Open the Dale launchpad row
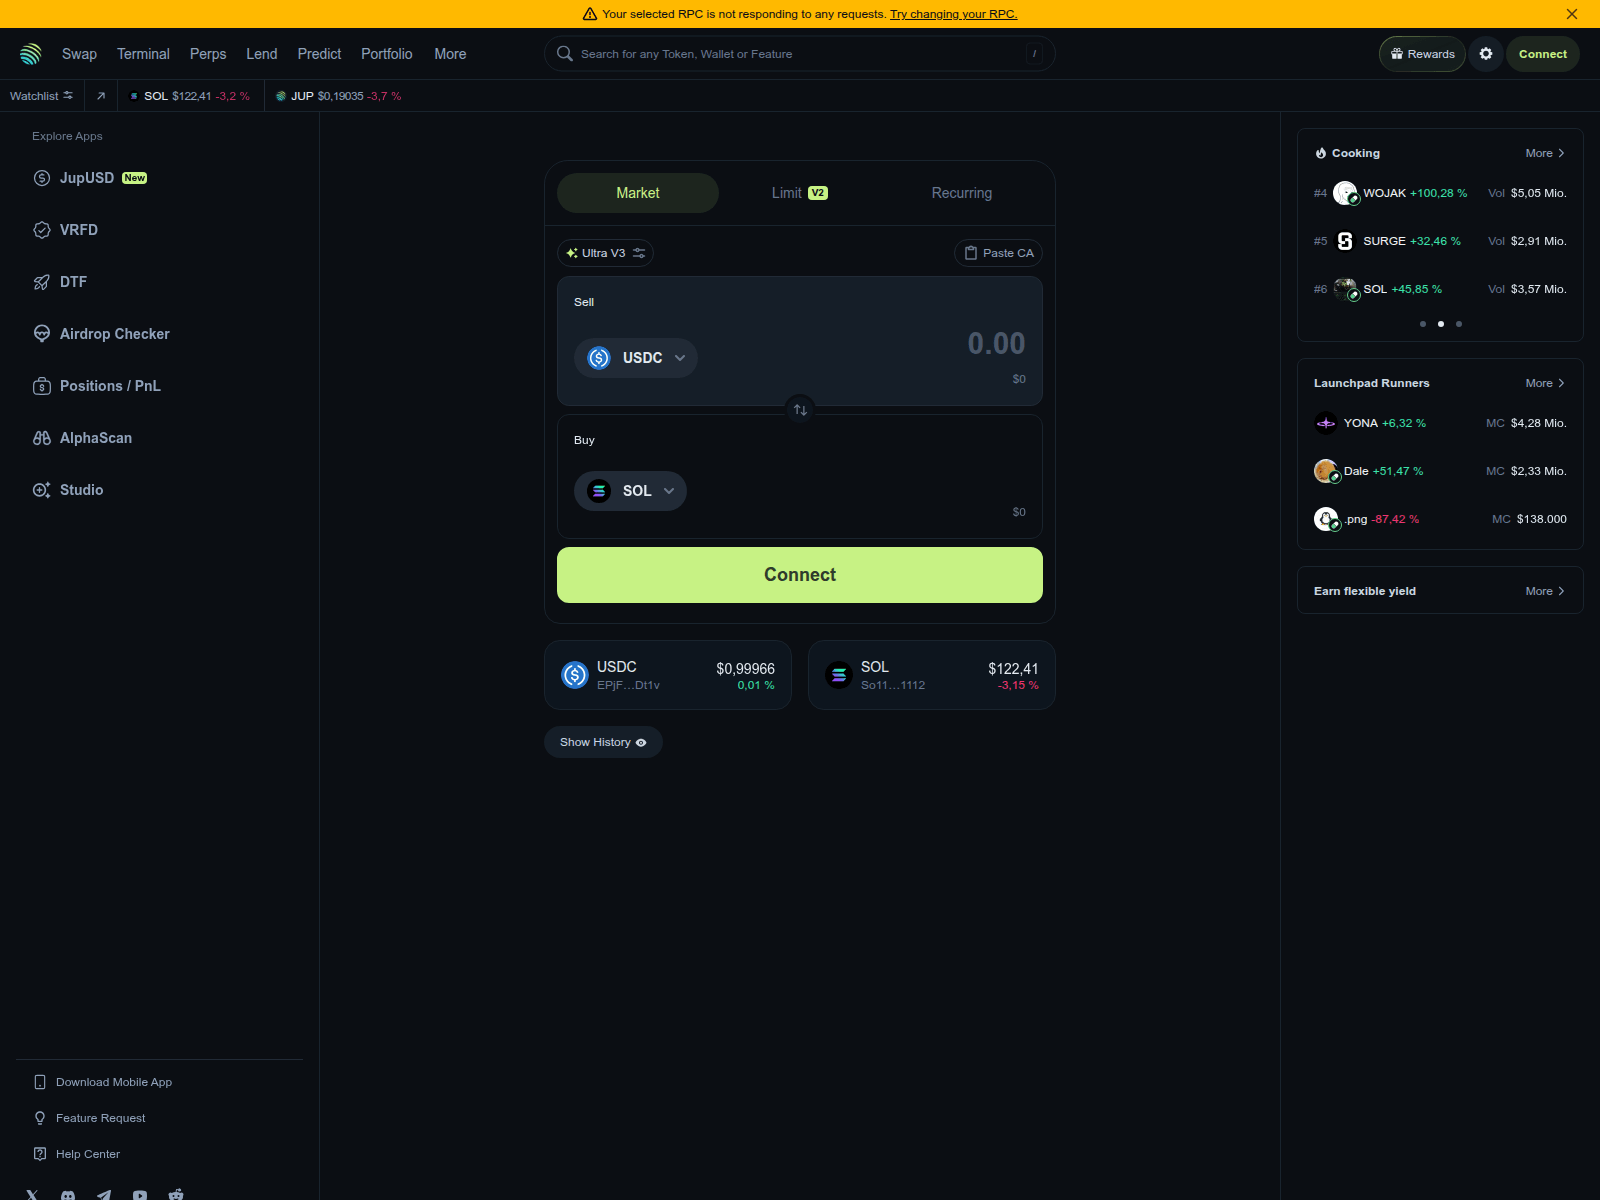The image size is (1600, 1200). pos(1440,471)
